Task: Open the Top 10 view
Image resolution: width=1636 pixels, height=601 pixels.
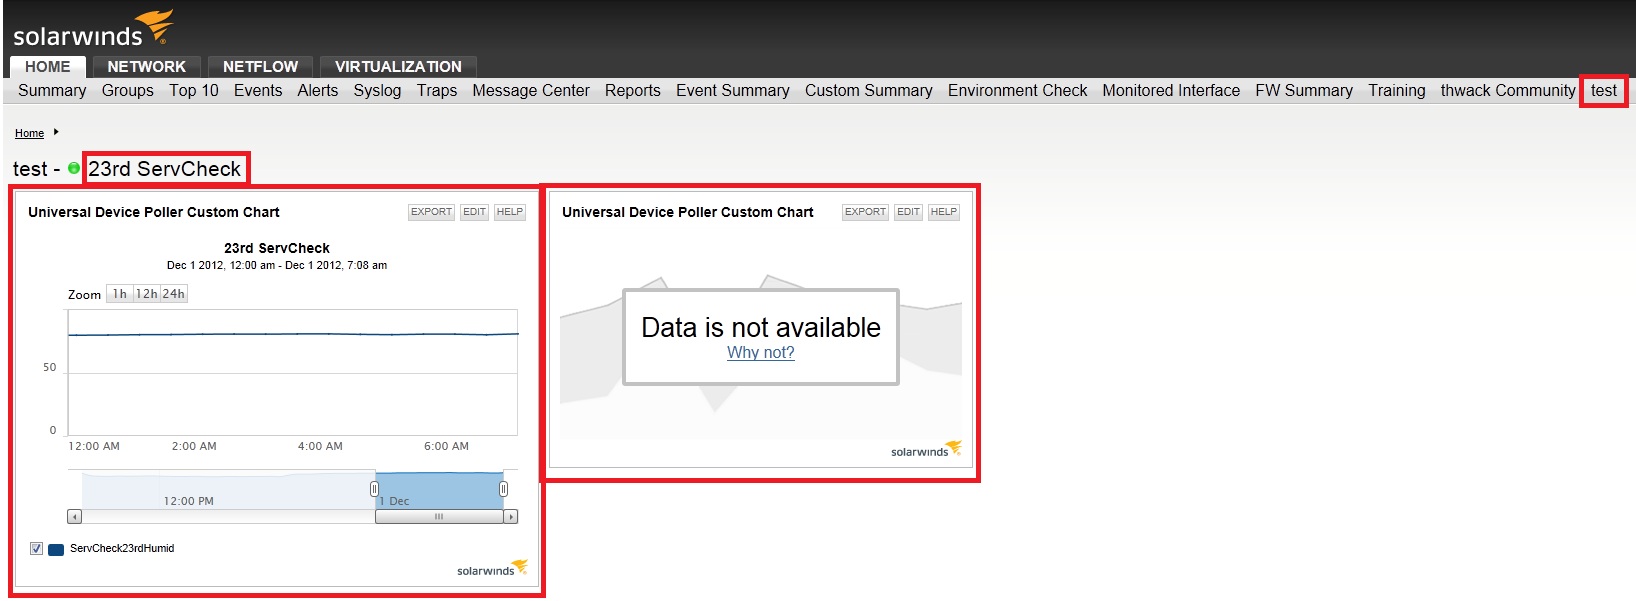Action: [x=194, y=90]
